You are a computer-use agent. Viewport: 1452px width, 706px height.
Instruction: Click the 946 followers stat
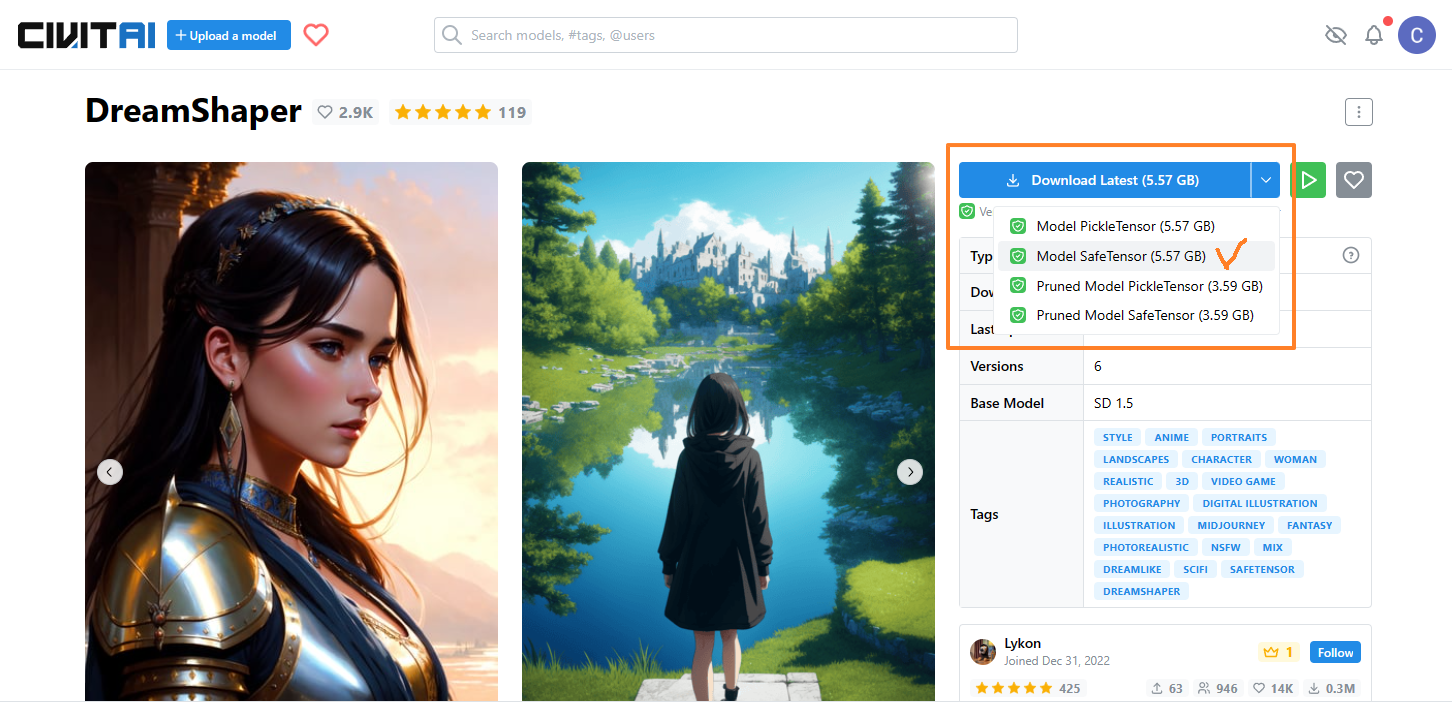pos(1217,688)
